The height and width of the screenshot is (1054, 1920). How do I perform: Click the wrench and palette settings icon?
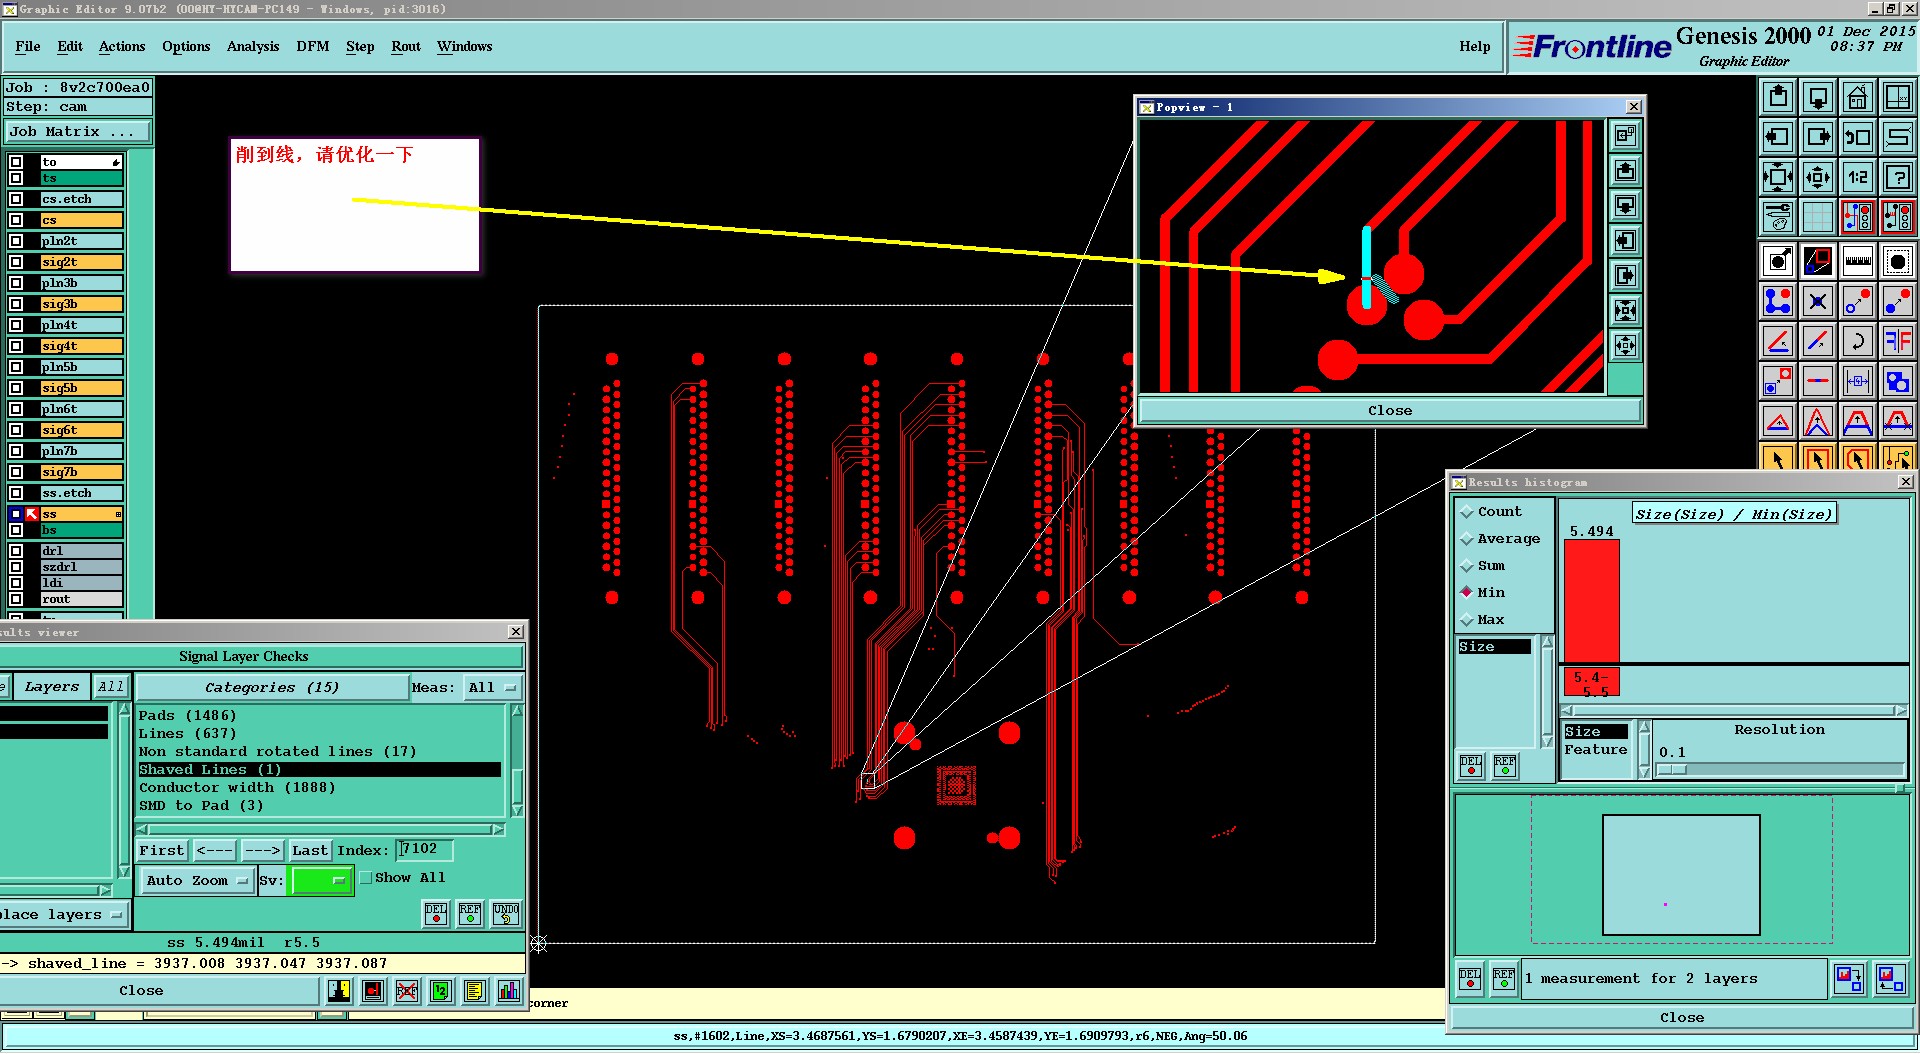click(1777, 217)
